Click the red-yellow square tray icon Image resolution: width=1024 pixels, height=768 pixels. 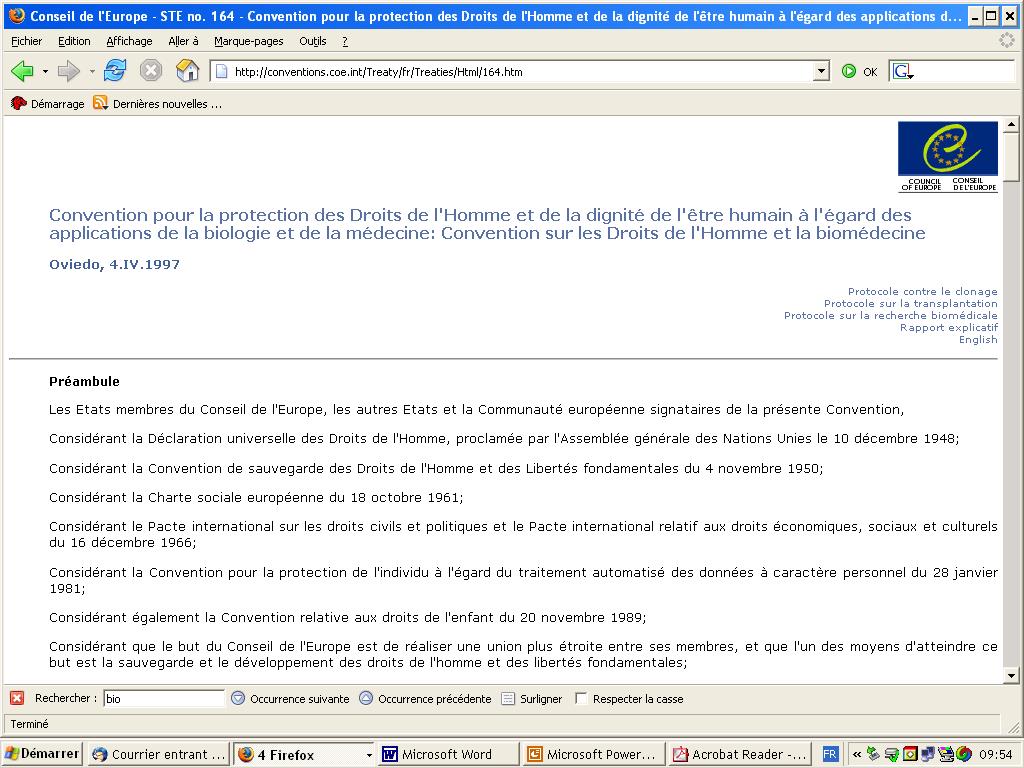pos(910,754)
